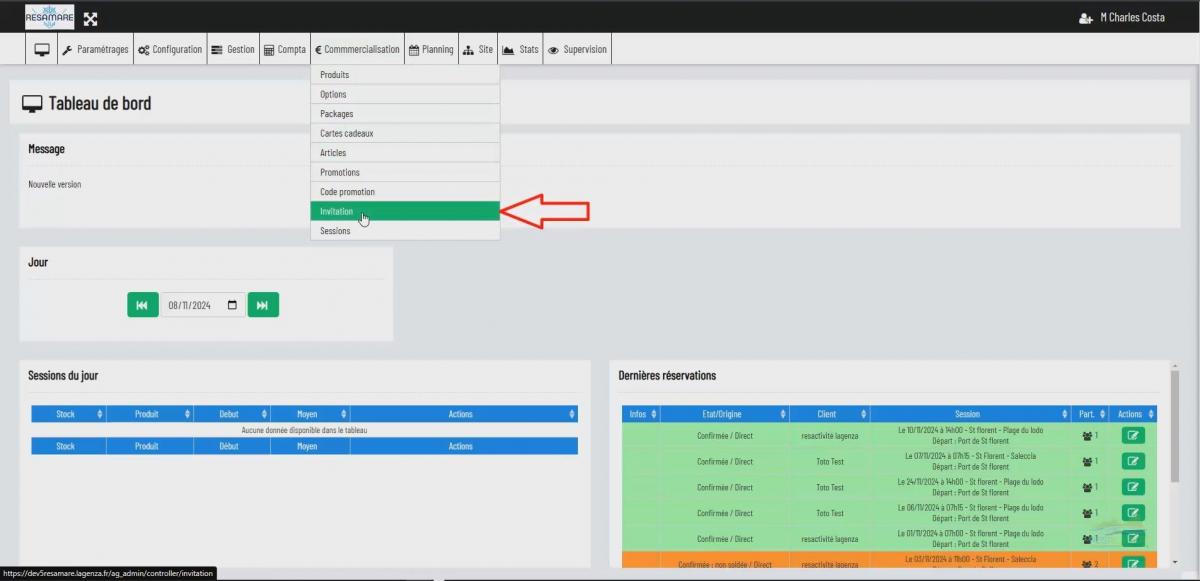Open calendar picker in the date field

click(233, 305)
